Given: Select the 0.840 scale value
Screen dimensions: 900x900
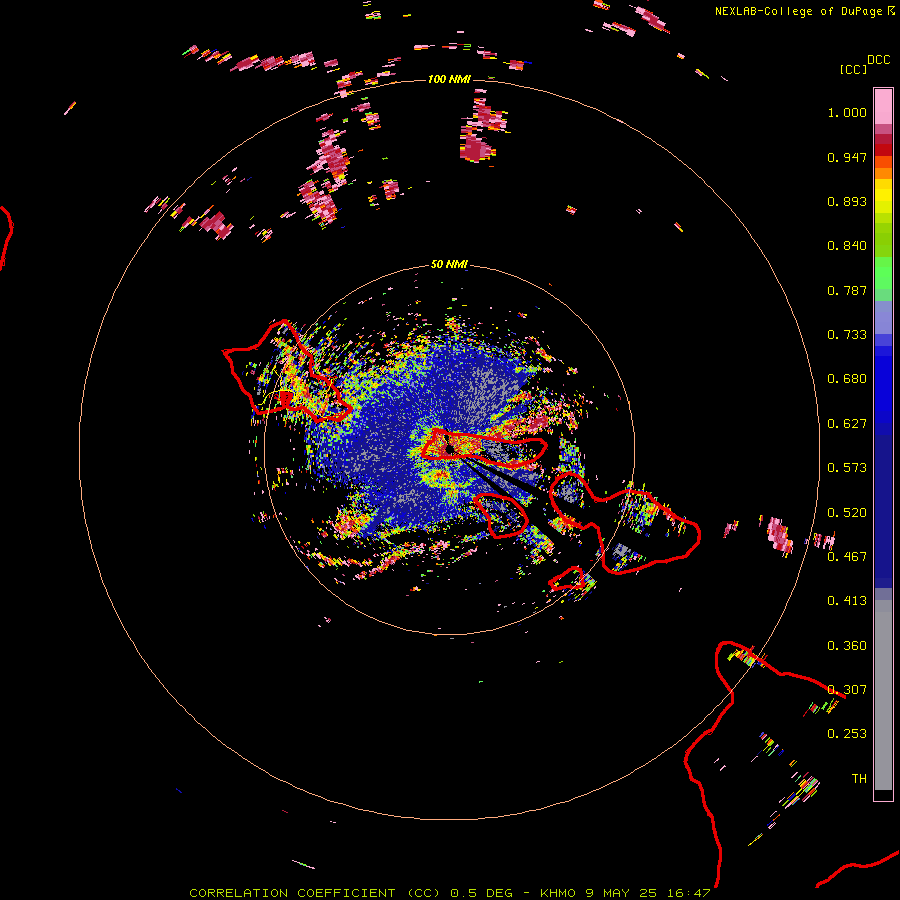Looking at the screenshot, I should [847, 246].
